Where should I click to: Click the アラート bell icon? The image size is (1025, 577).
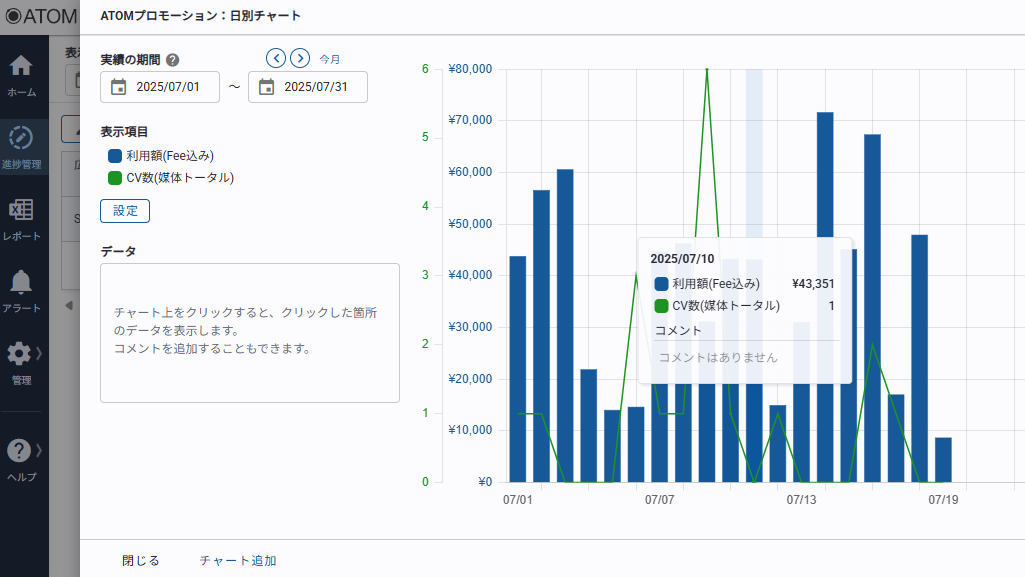(20, 282)
